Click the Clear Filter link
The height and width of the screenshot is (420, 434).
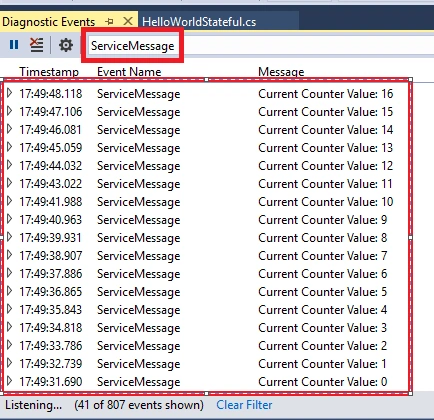[244, 405]
